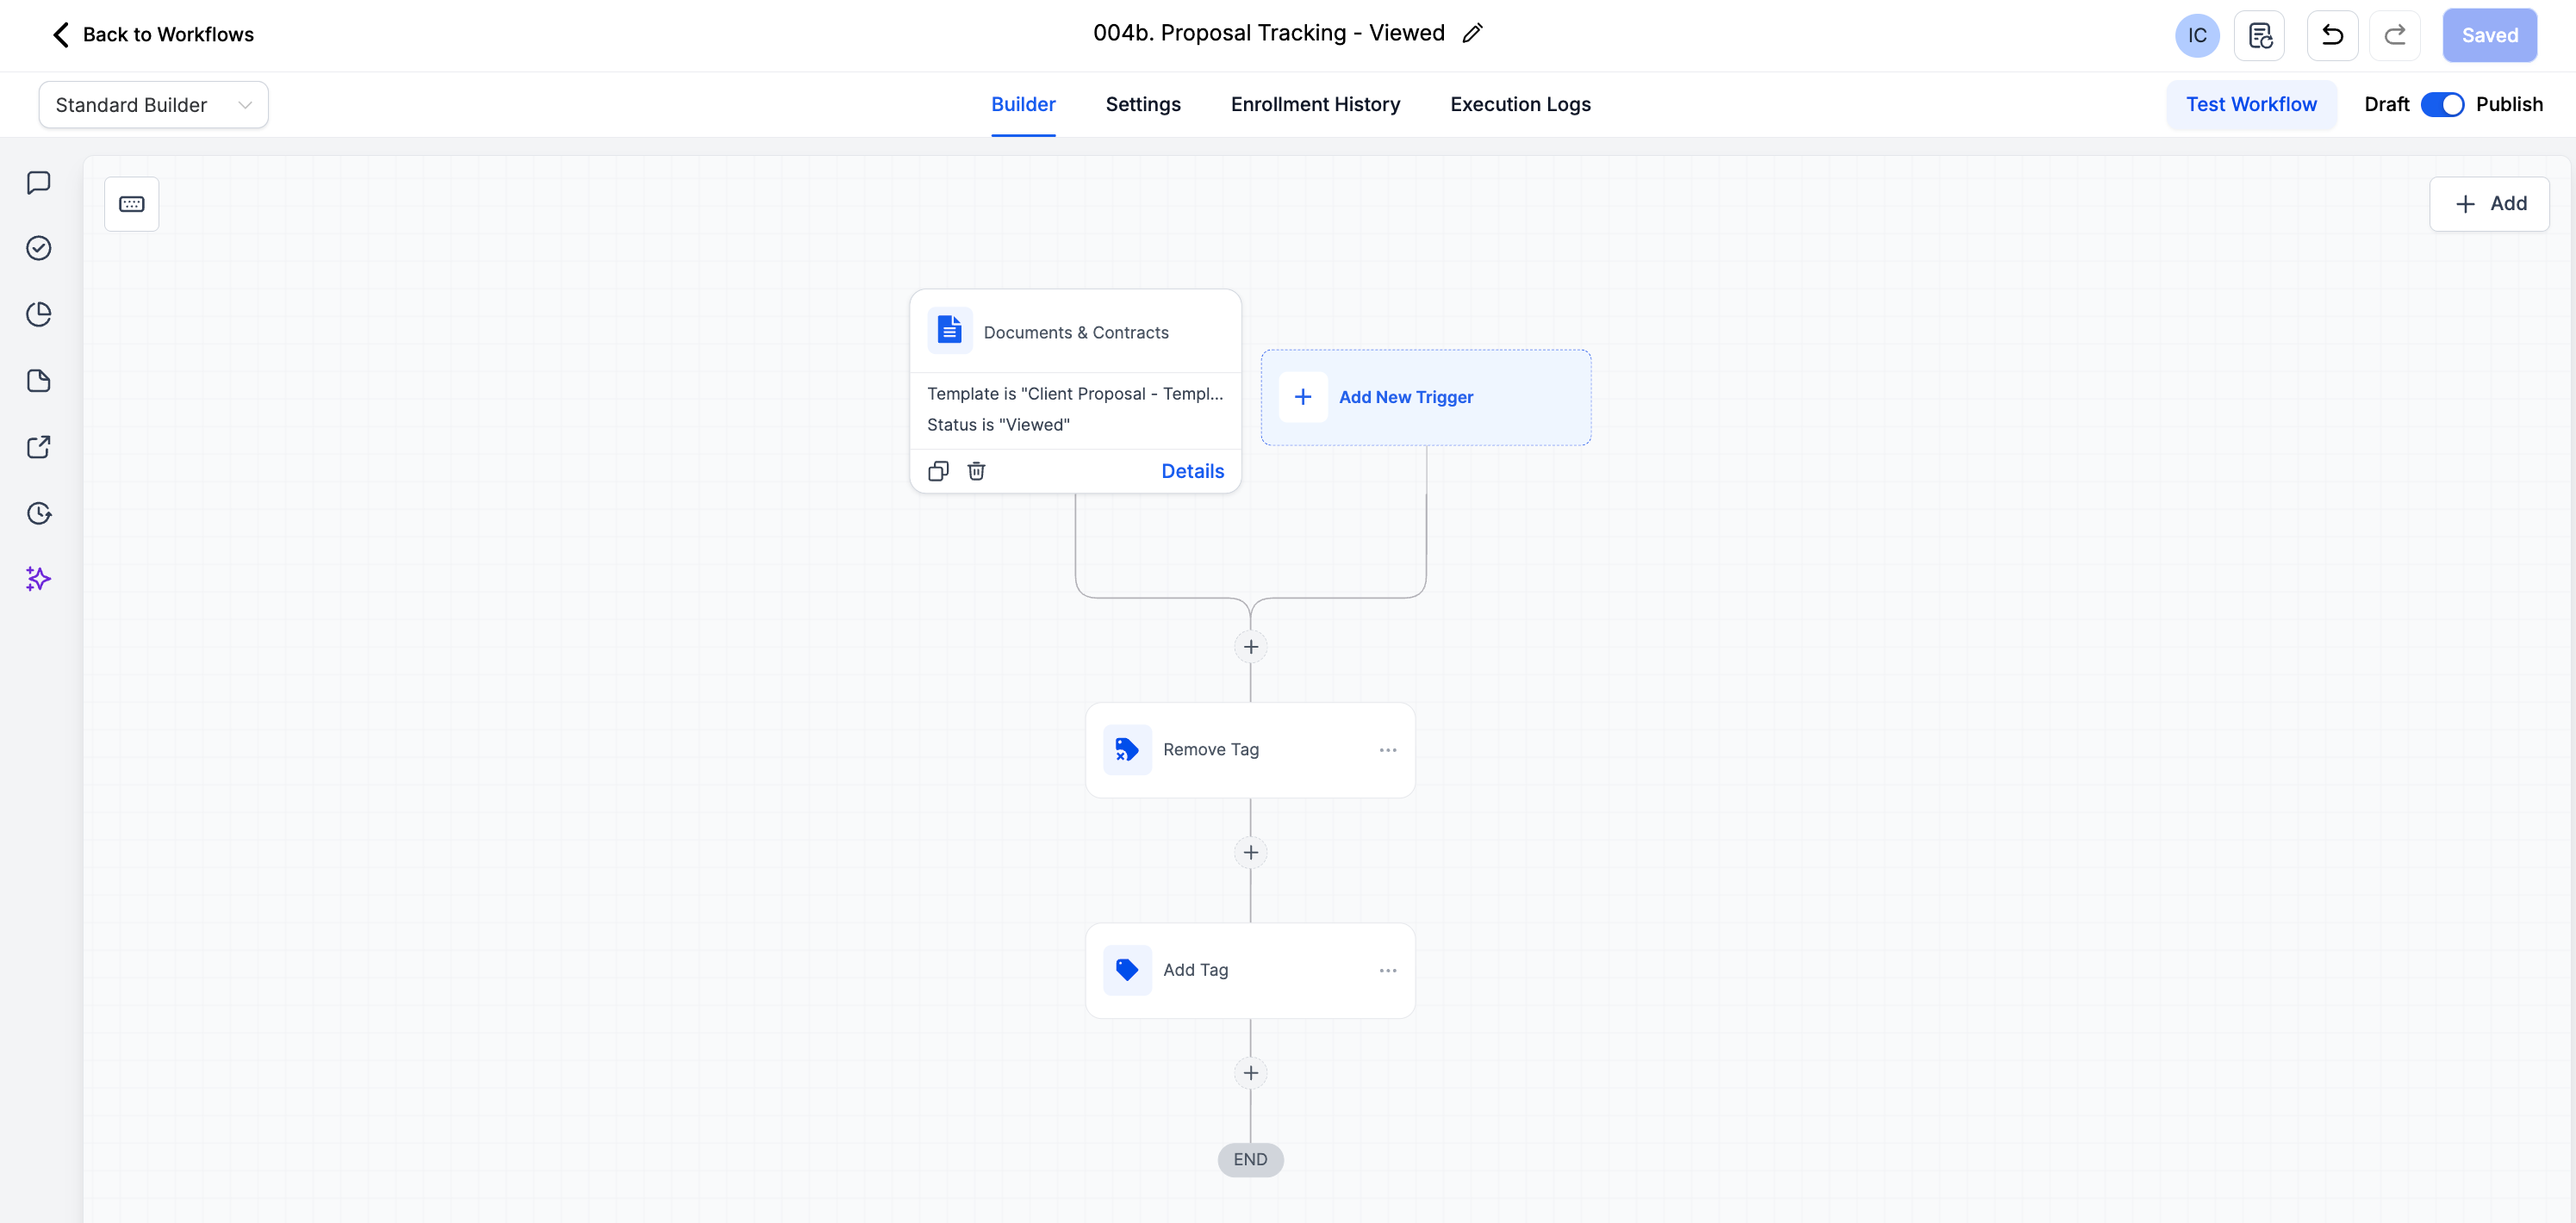Delete trigger using the trash icon
This screenshot has width=2576, height=1223.
click(x=976, y=471)
